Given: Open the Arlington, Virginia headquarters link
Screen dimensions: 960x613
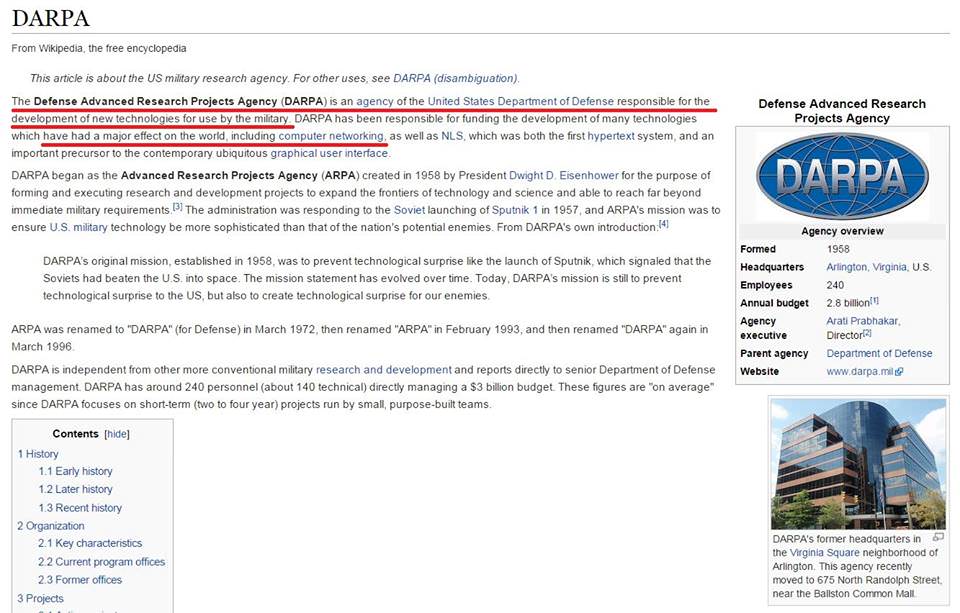Looking at the screenshot, I should click(866, 267).
